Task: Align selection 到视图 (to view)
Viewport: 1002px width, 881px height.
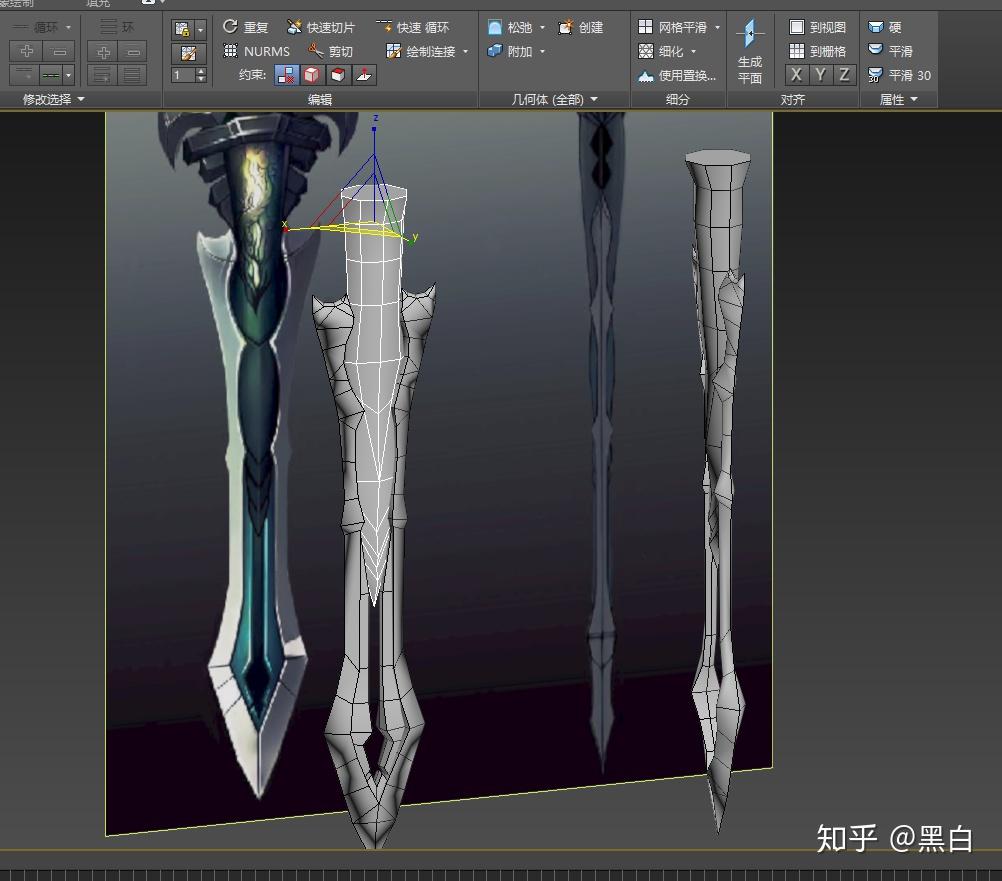Action: [818, 27]
